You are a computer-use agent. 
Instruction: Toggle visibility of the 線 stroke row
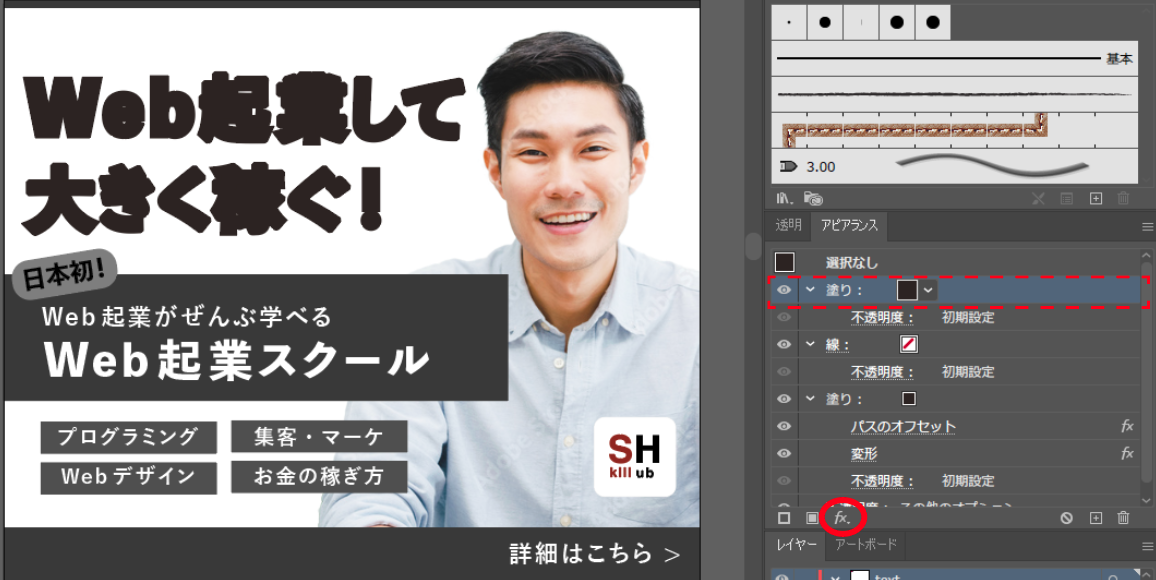pos(784,344)
